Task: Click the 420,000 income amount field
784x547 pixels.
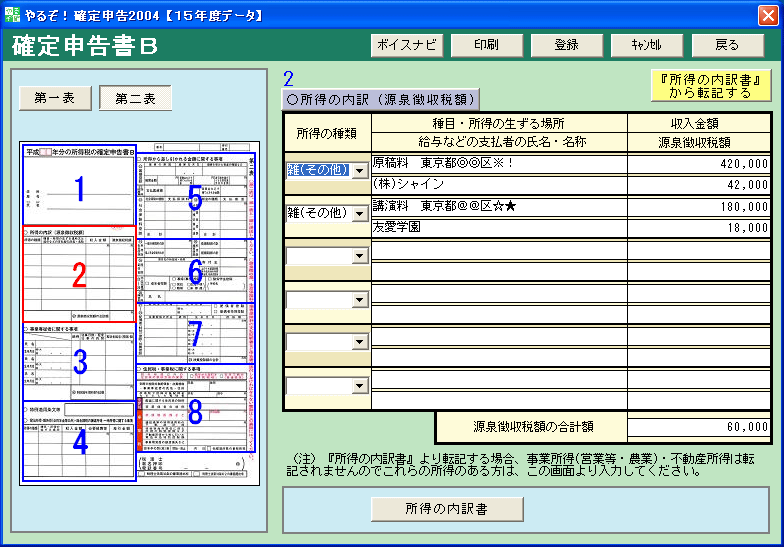Action: (698, 164)
